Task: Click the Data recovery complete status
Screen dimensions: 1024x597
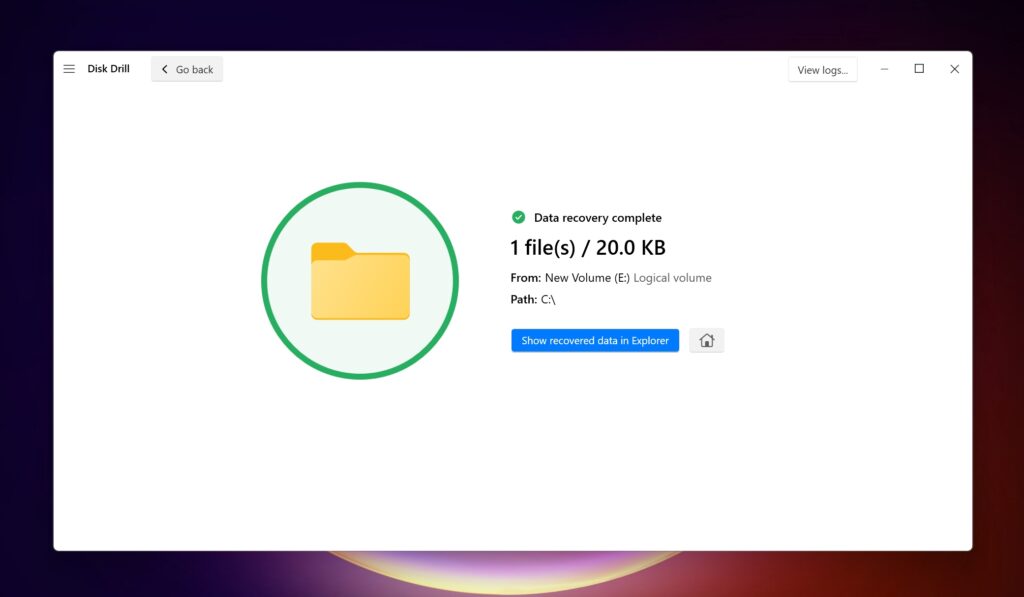Action: point(597,217)
